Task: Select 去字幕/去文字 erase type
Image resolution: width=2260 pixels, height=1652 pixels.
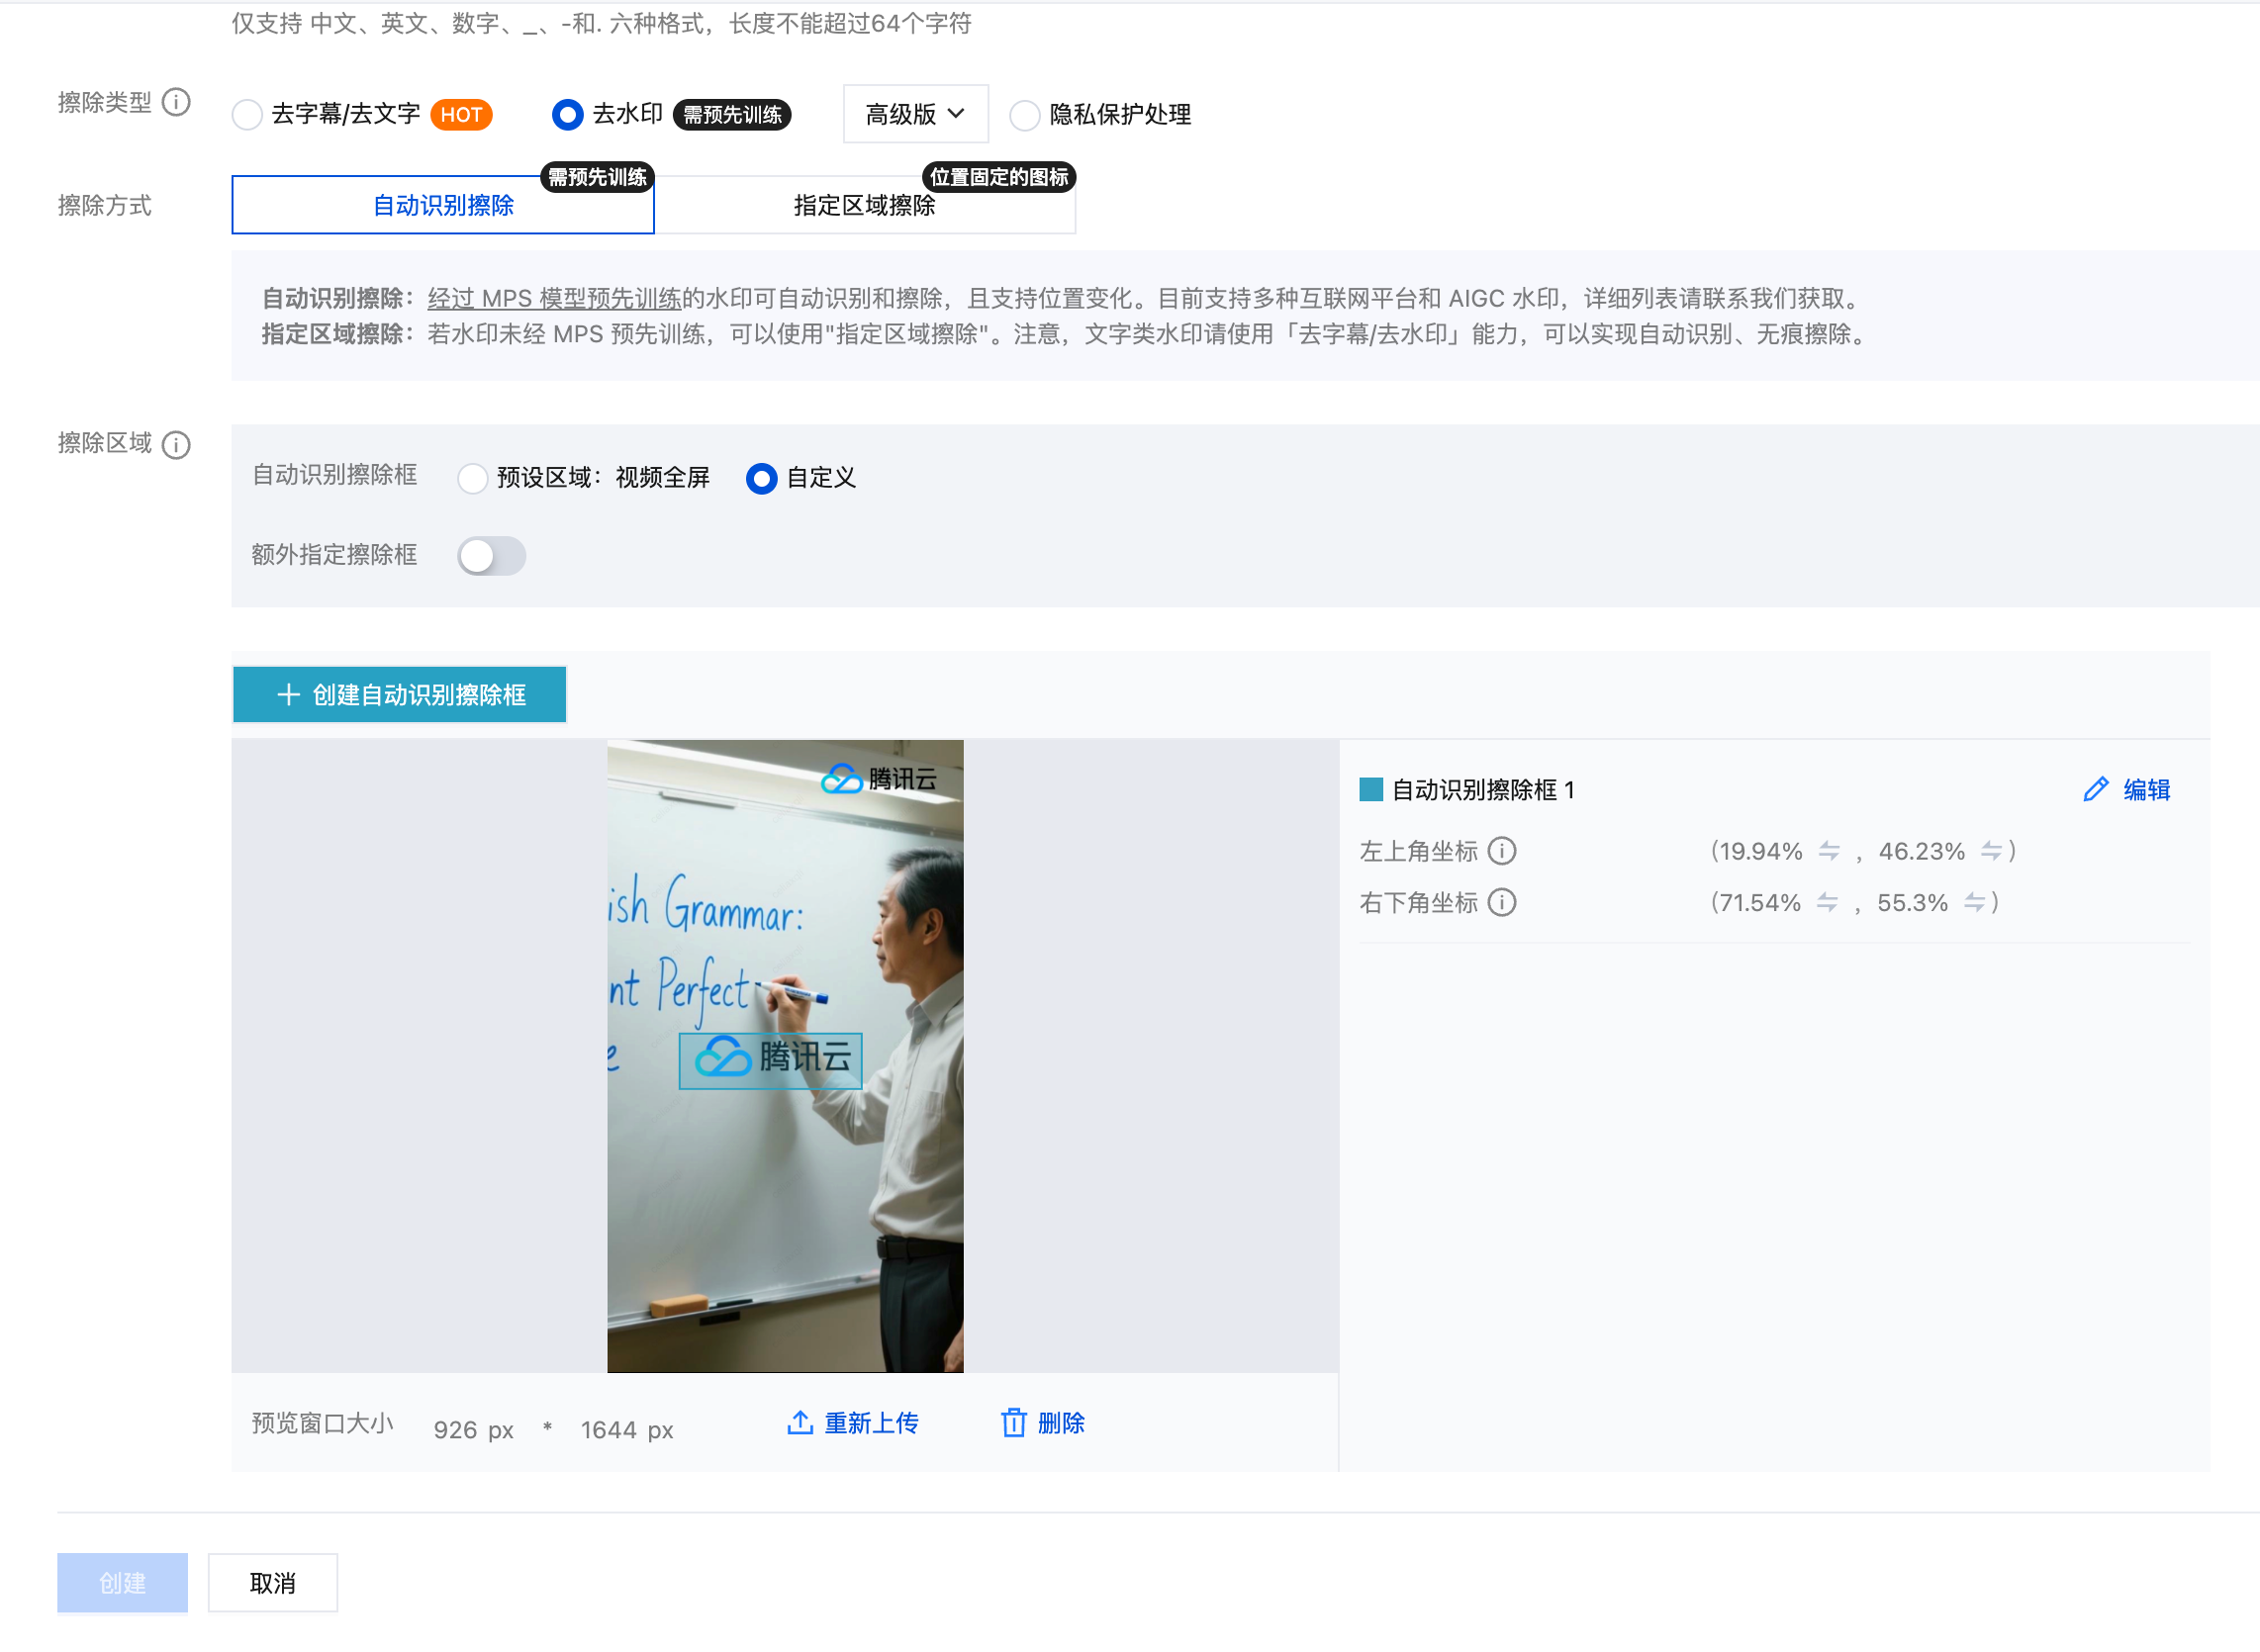Action: (247, 115)
